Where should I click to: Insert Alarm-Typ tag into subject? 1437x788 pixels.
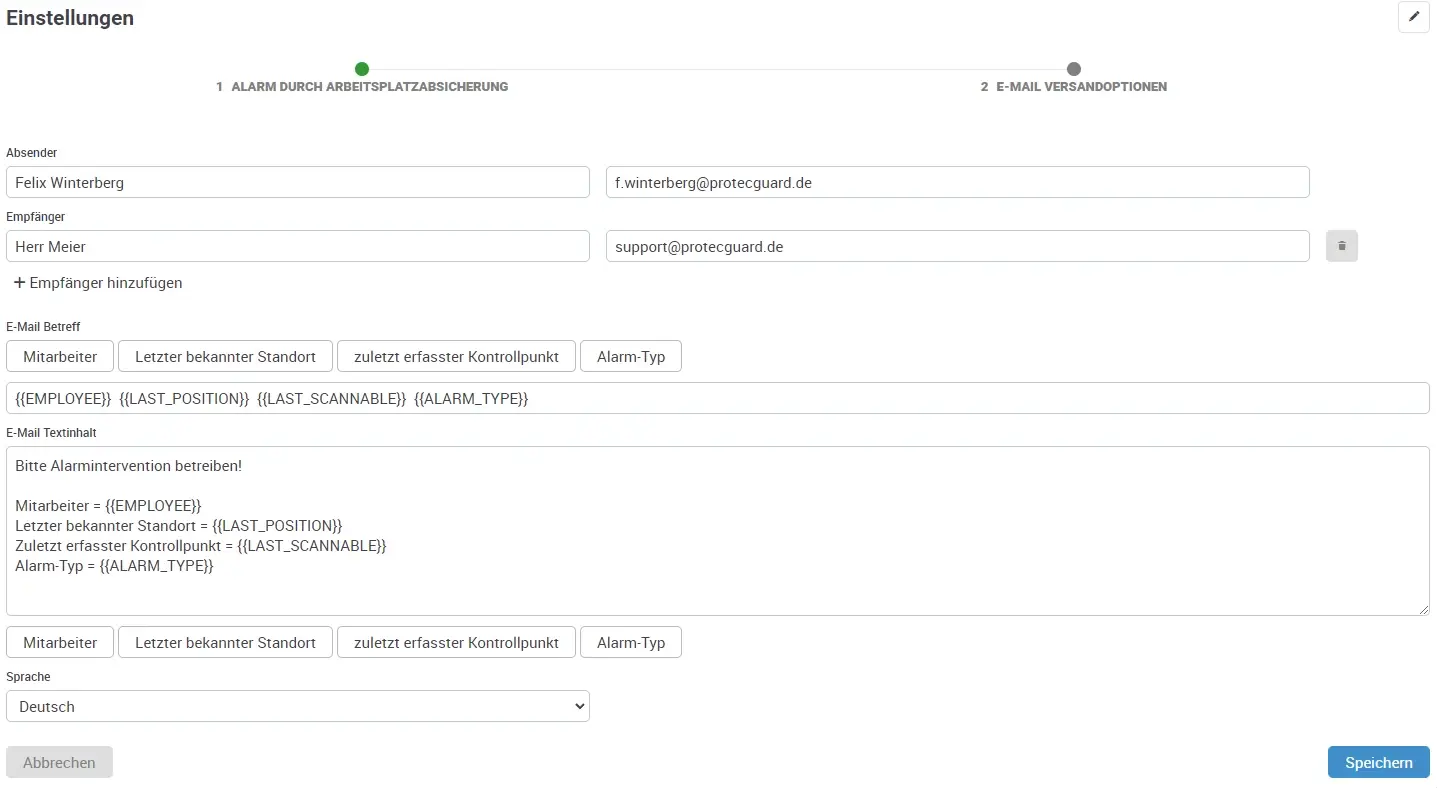pos(630,356)
